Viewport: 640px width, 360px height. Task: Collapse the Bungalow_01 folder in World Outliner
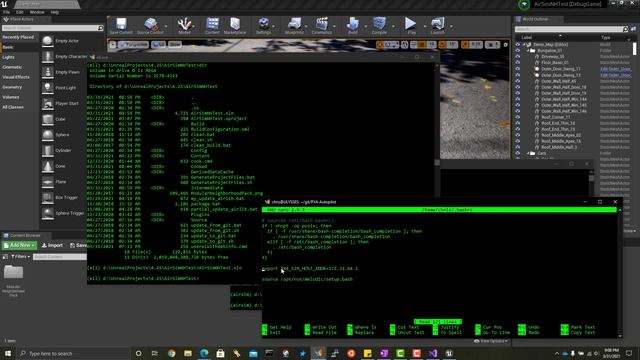point(528,51)
